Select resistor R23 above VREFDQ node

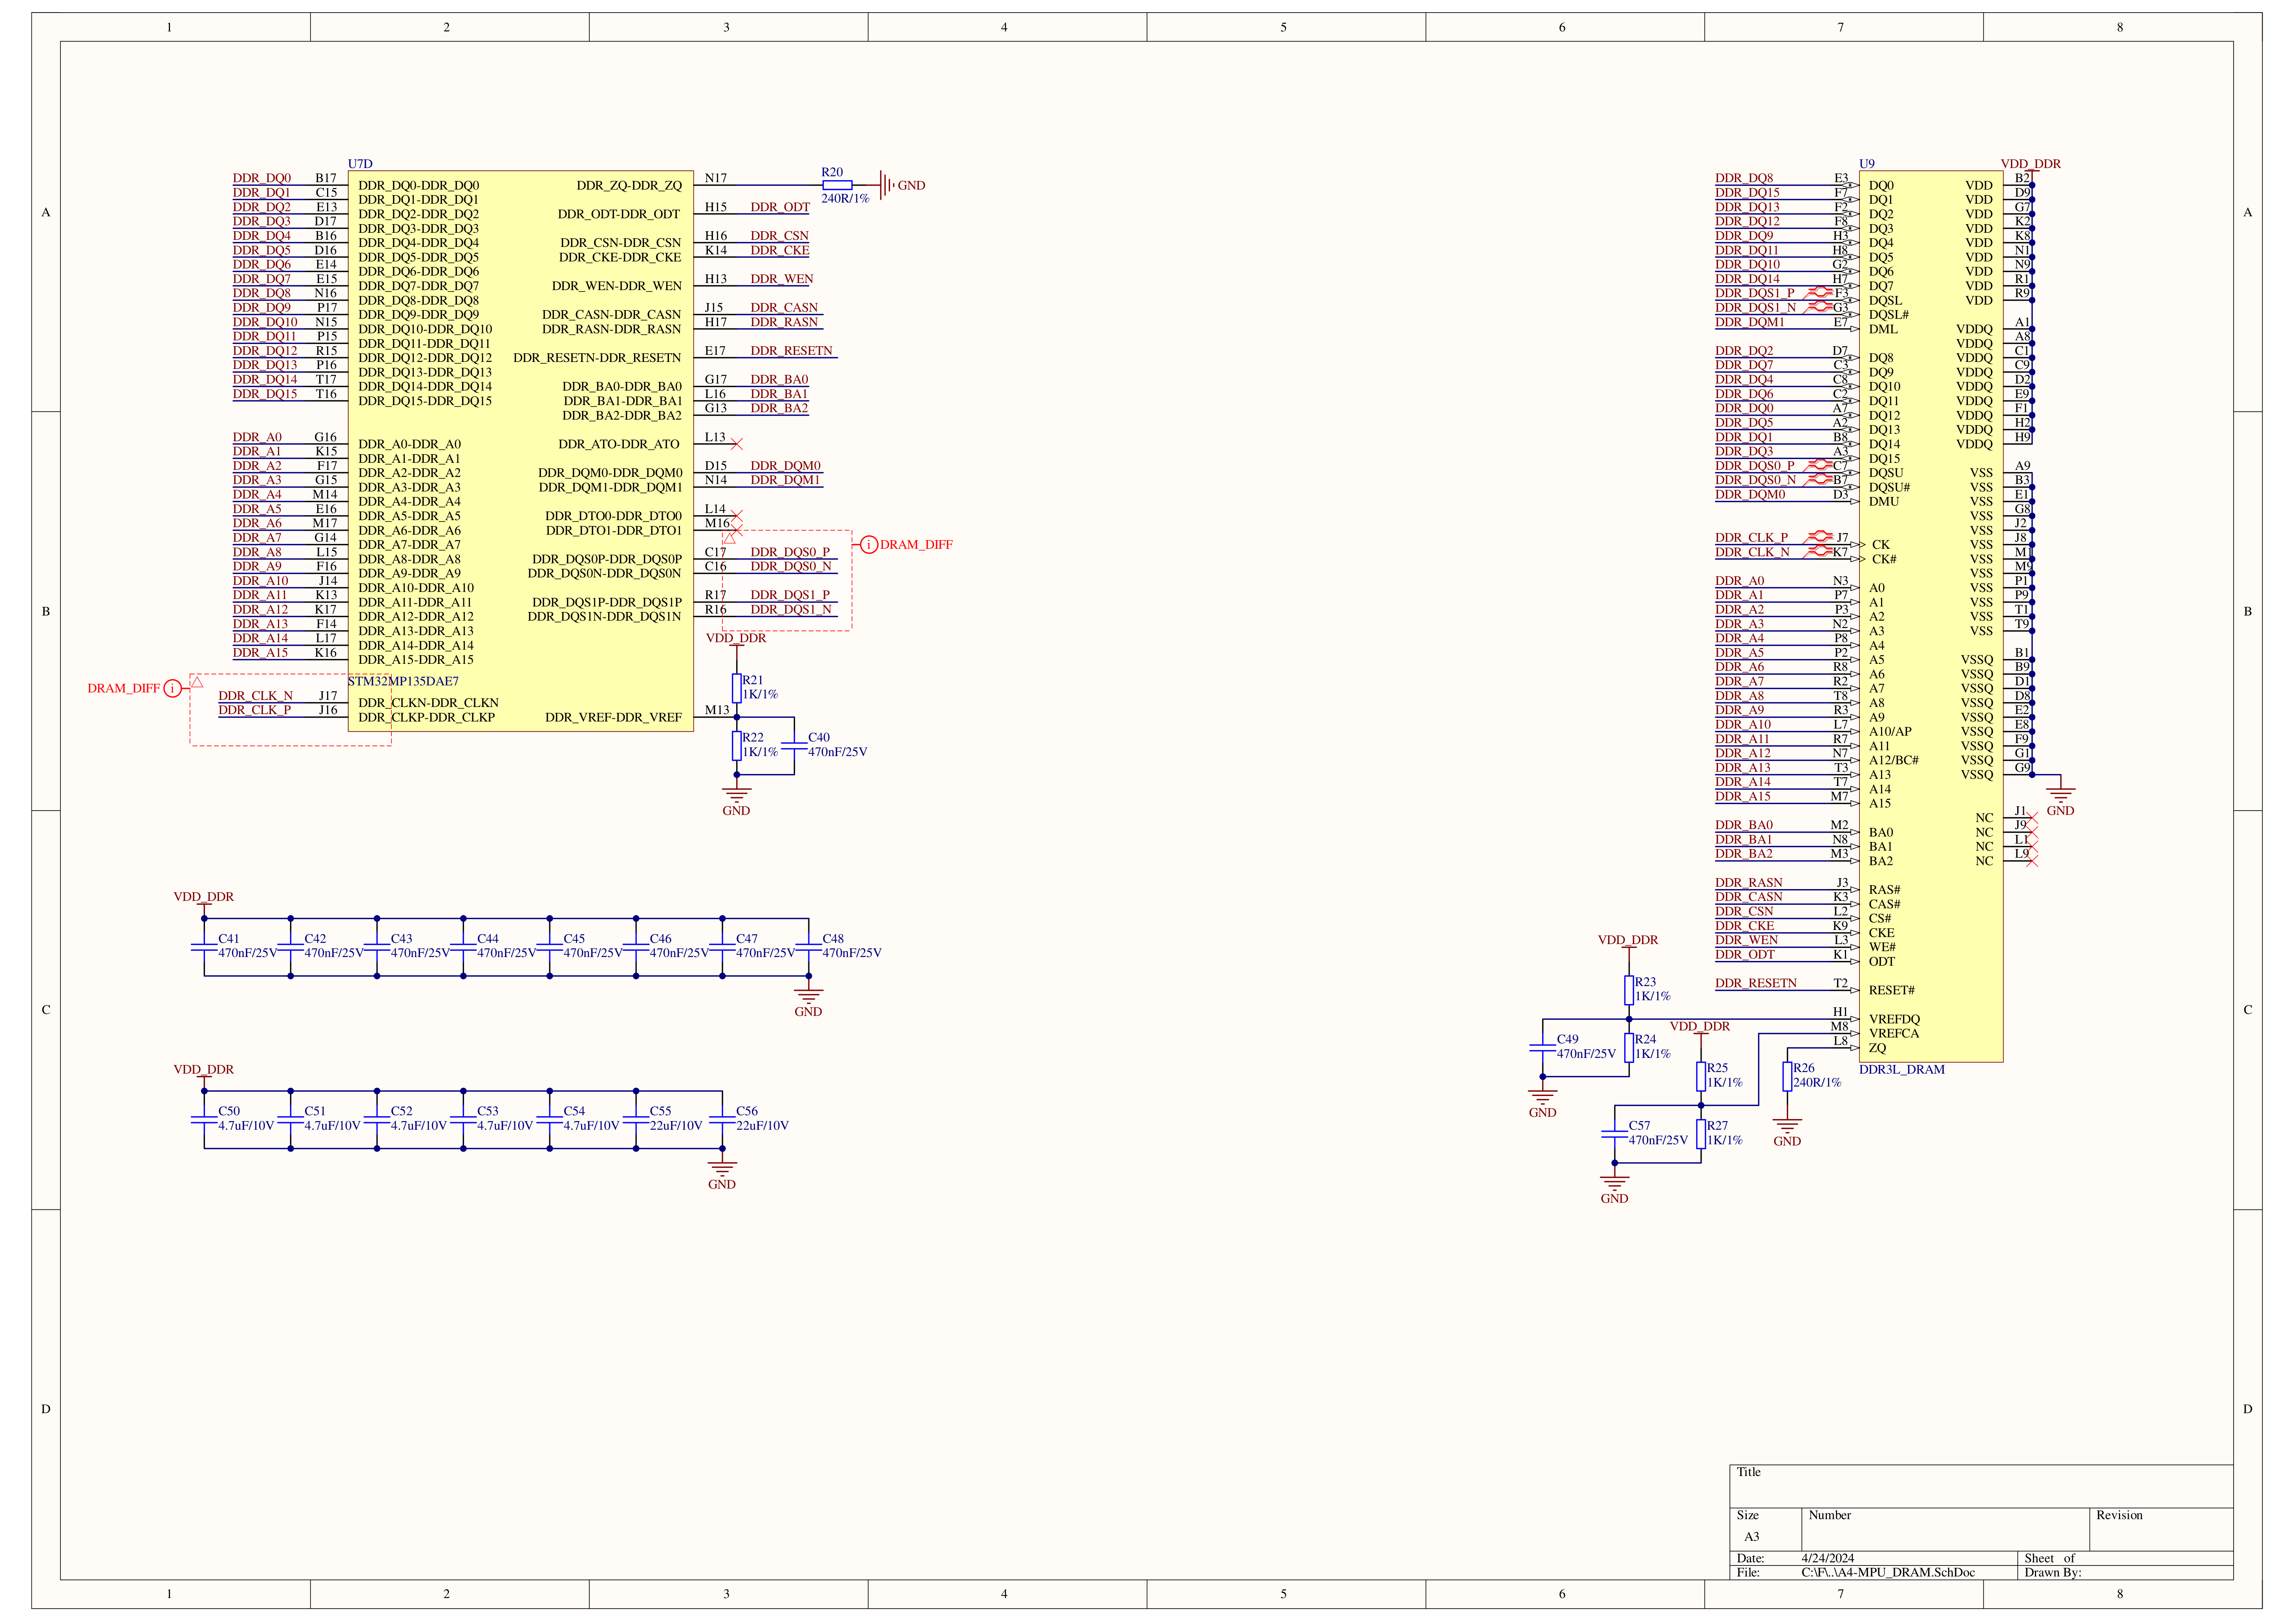(1629, 990)
